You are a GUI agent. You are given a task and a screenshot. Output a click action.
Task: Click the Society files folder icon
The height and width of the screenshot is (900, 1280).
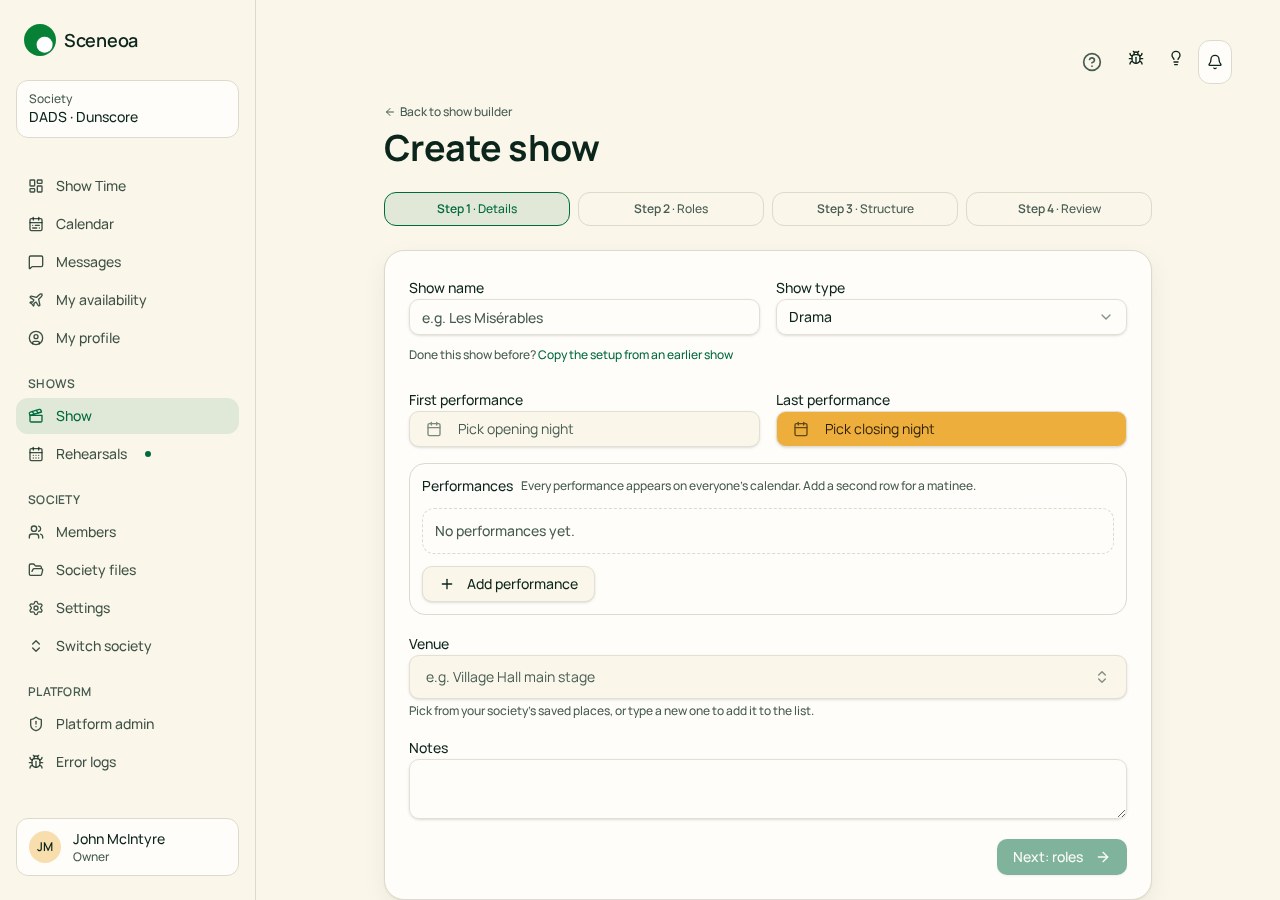pyautogui.click(x=36, y=570)
